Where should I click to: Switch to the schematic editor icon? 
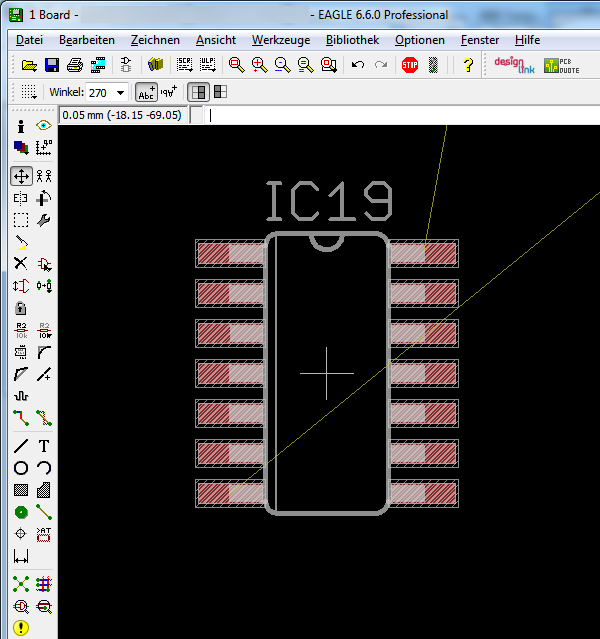[126, 65]
